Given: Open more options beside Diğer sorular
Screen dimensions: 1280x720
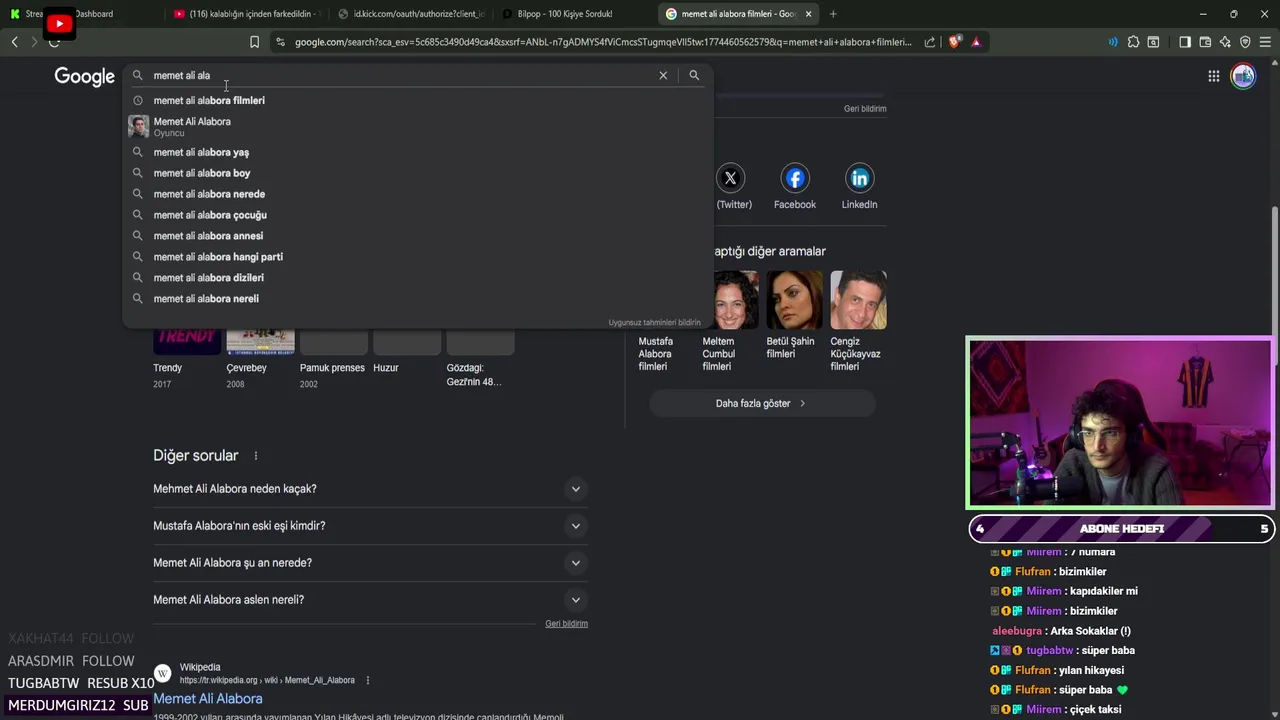Looking at the screenshot, I should [256, 456].
